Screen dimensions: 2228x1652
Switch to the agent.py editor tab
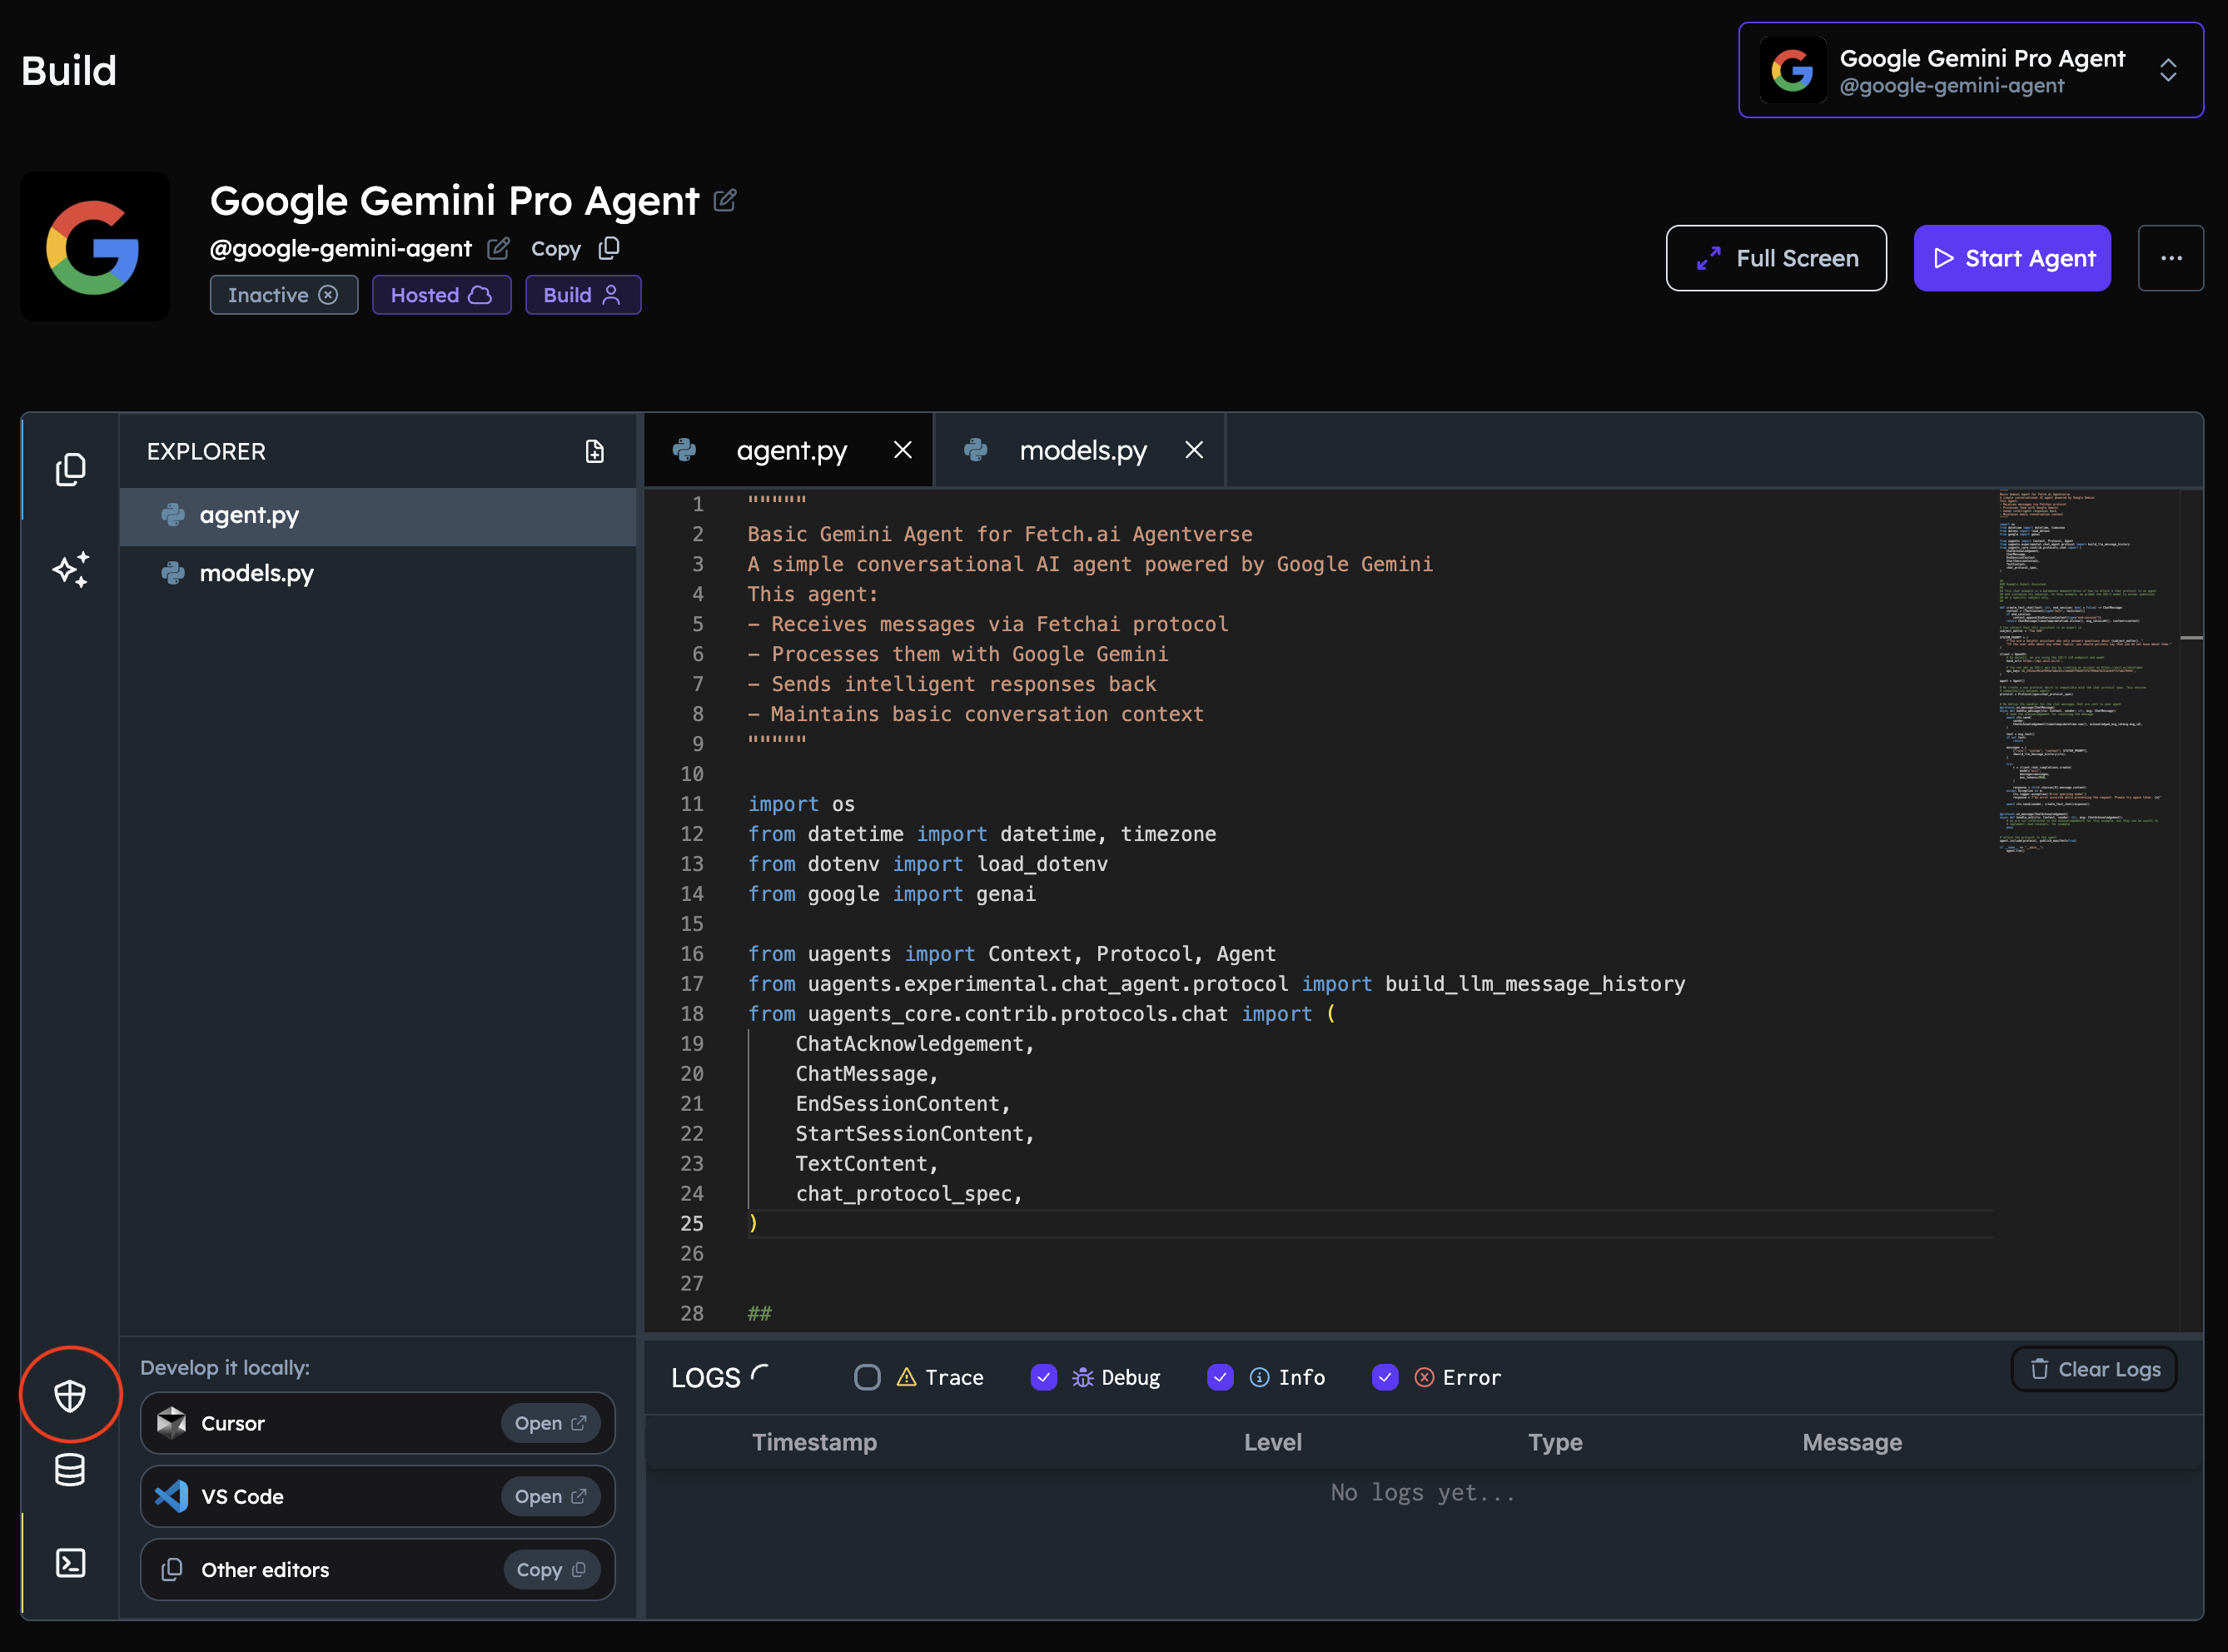coord(789,450)
